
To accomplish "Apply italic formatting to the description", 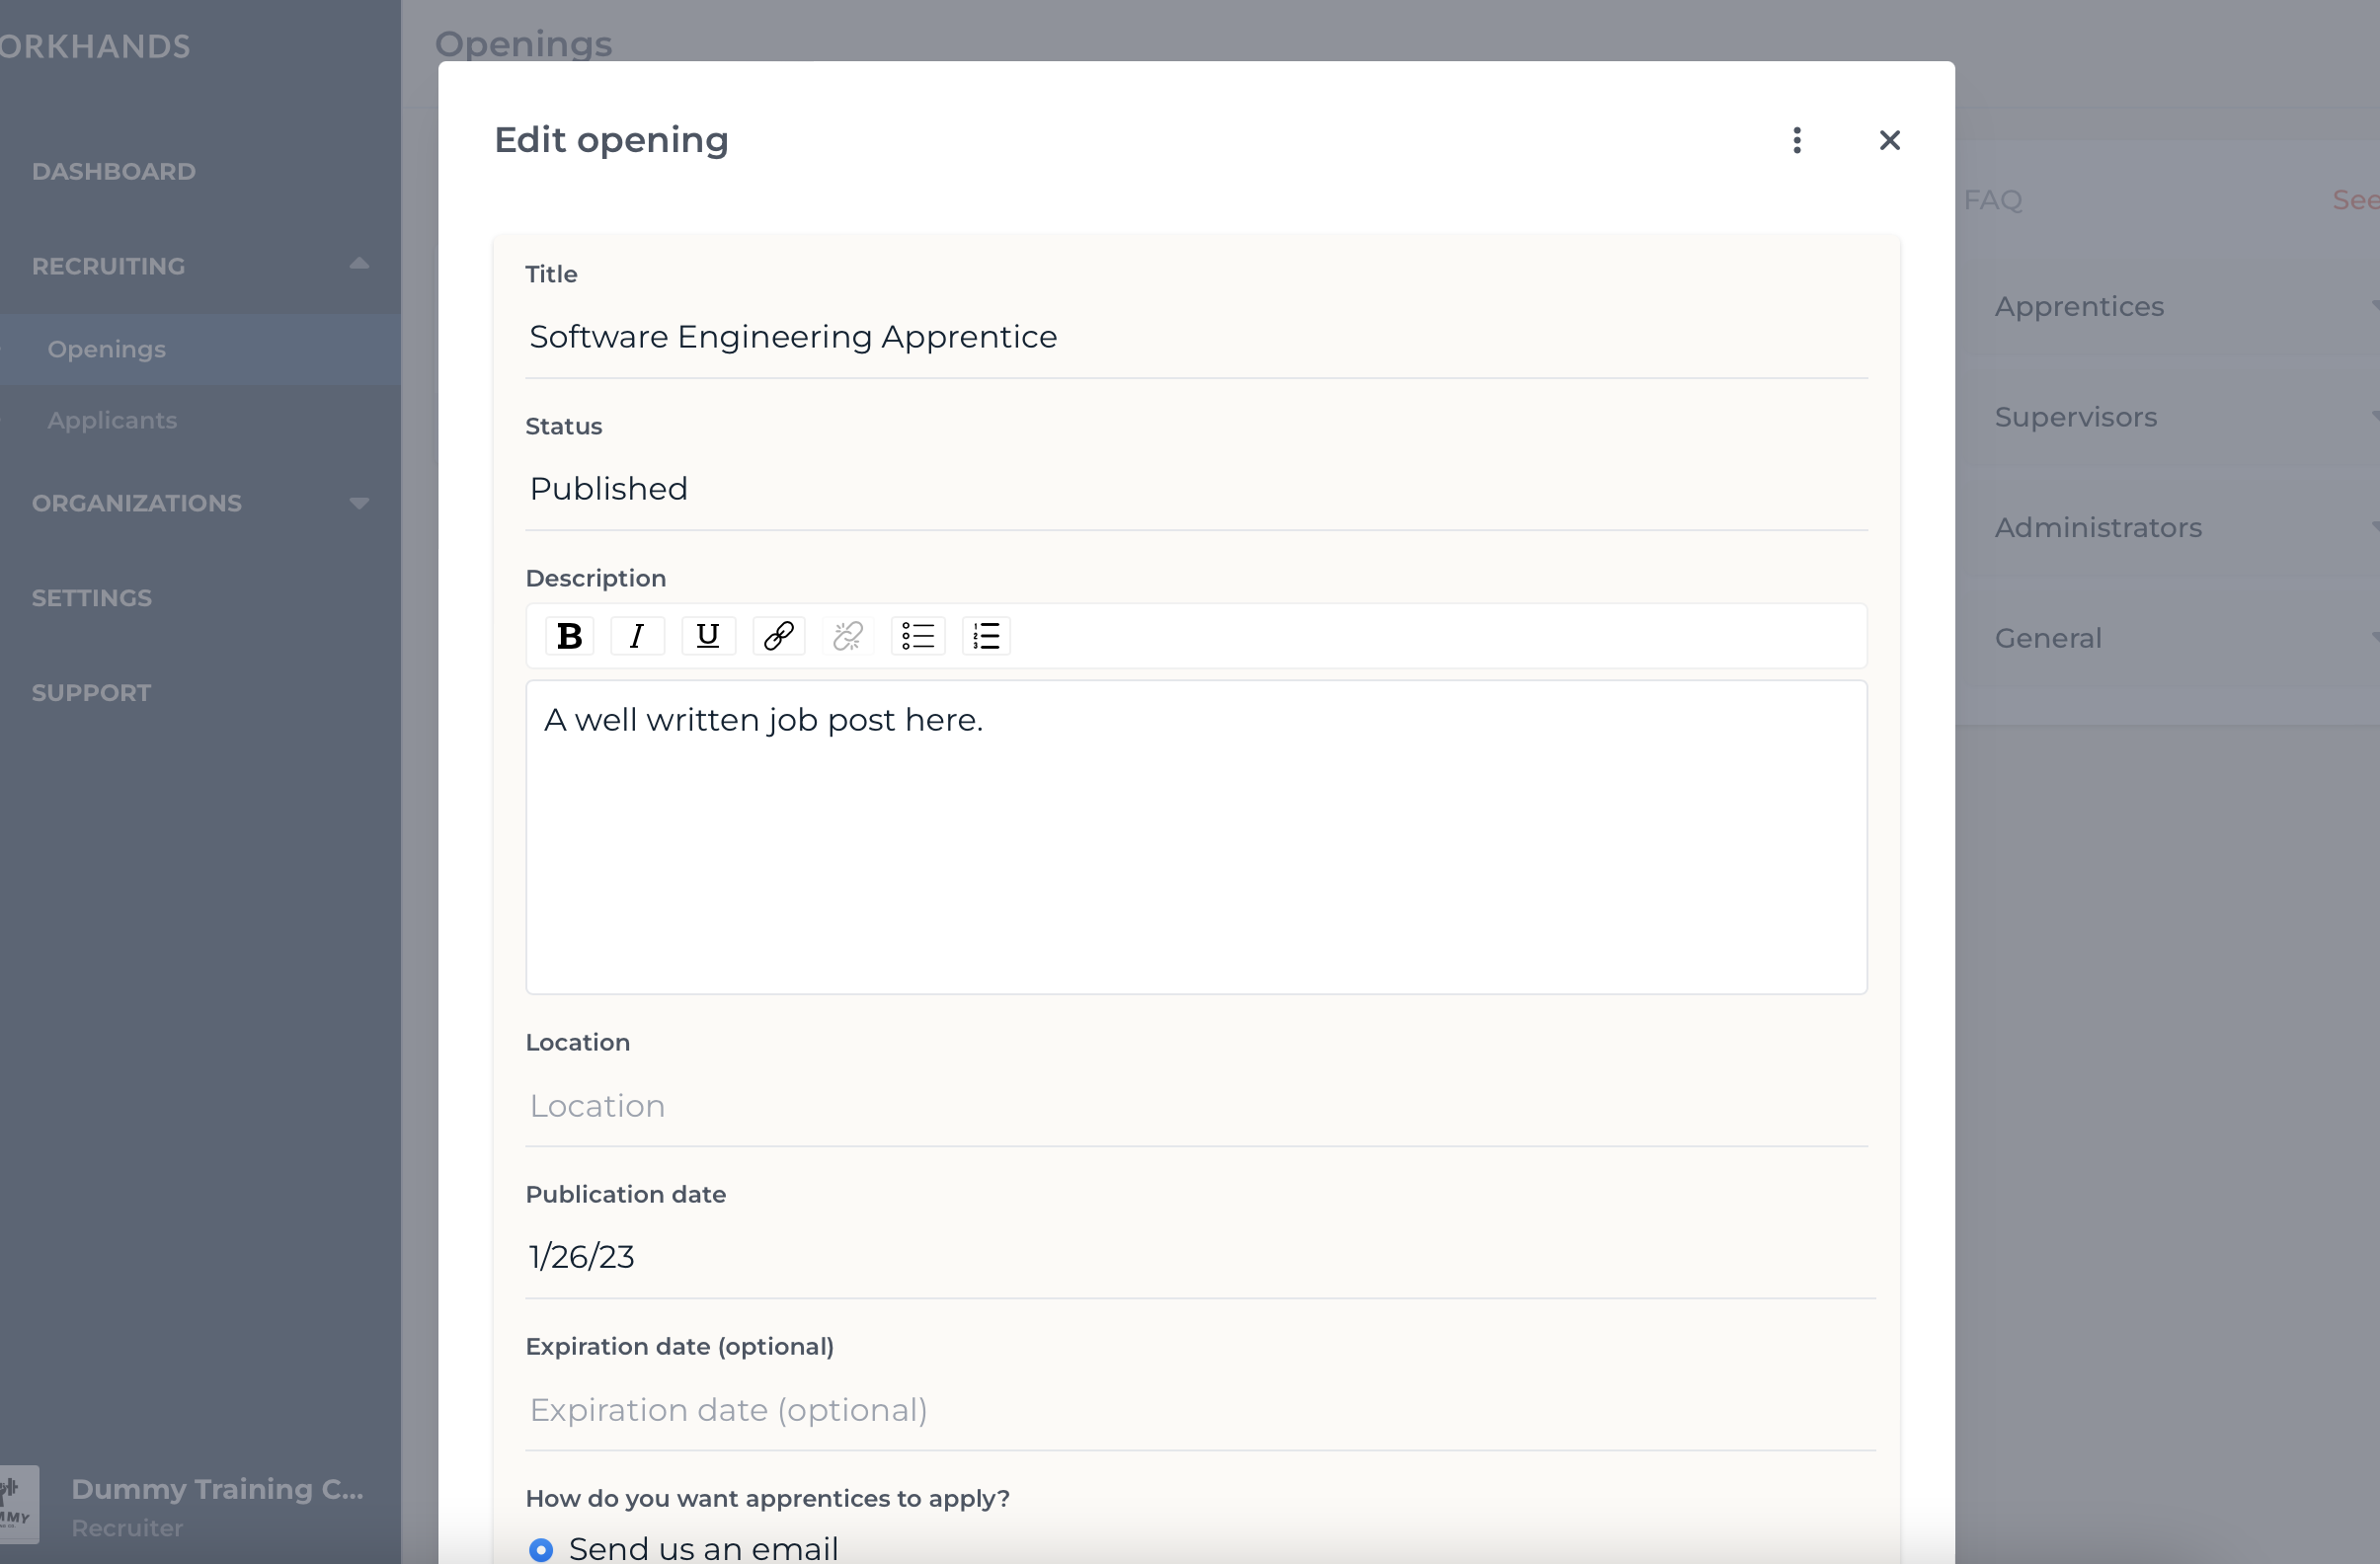I will 637,635.
